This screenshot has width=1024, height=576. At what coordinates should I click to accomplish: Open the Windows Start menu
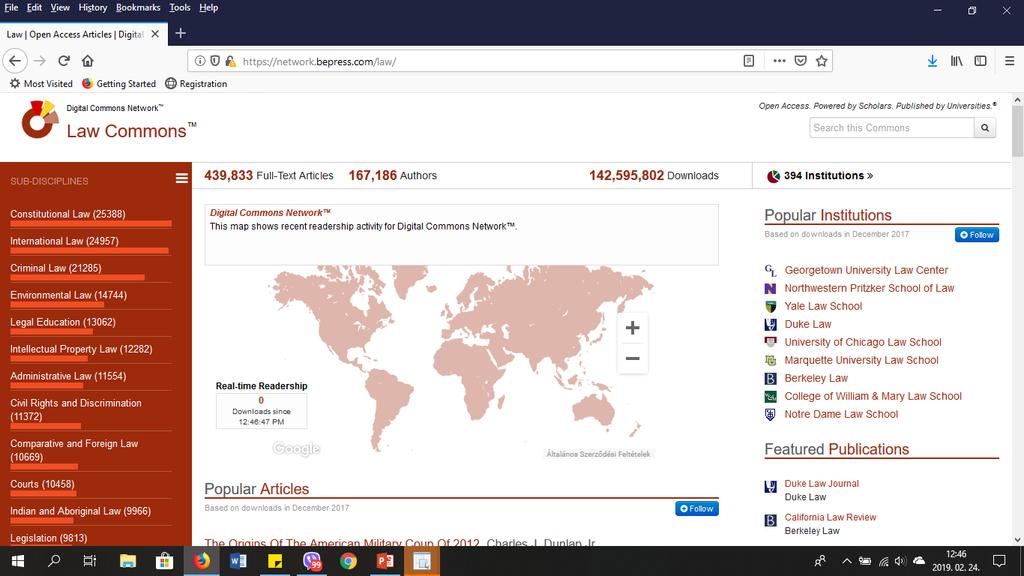pyautogui.click(x=18, y=561)
